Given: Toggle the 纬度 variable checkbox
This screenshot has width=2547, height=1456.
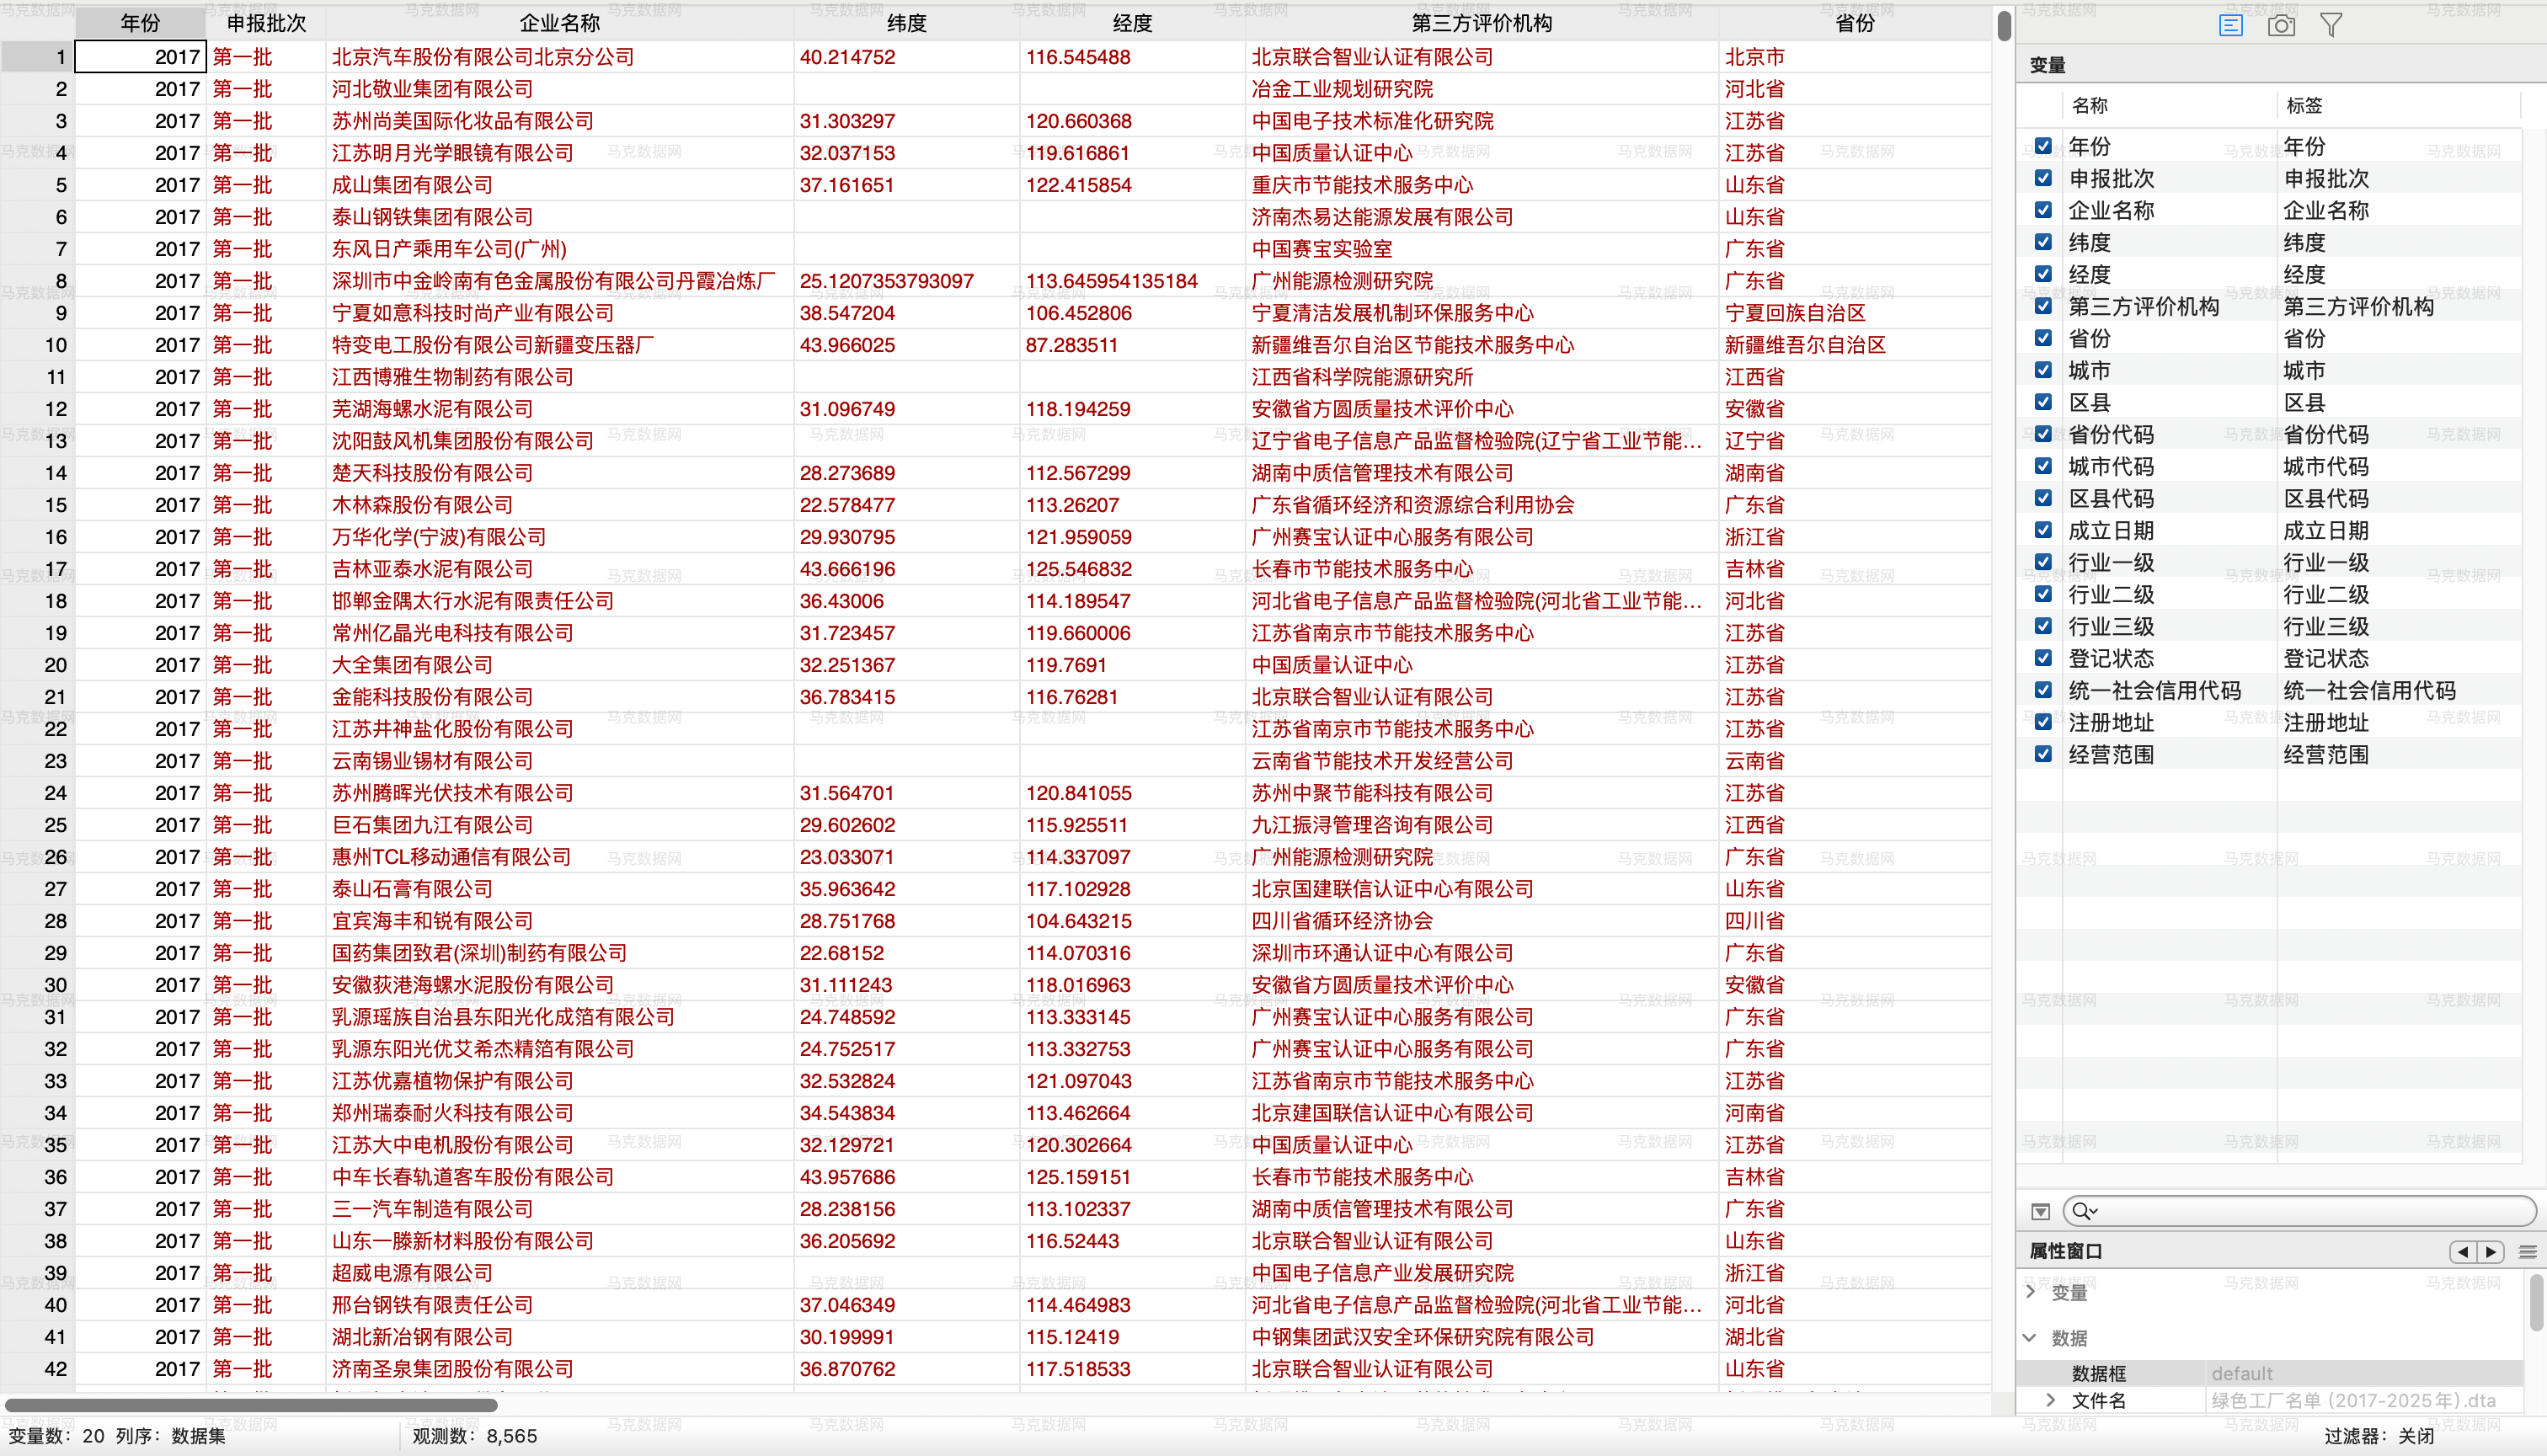Looking at the screenshot, I should pyautogui.click(x=2043, y=242).
